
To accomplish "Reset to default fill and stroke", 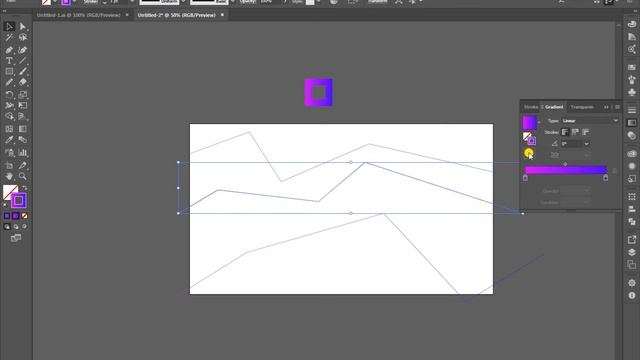I will [5, 205].
